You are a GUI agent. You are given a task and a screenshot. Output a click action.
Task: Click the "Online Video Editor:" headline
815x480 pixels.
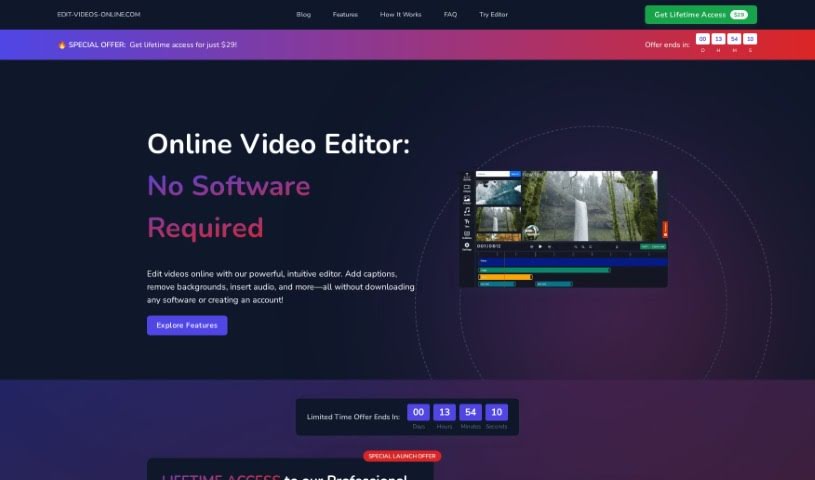[279, 144]
